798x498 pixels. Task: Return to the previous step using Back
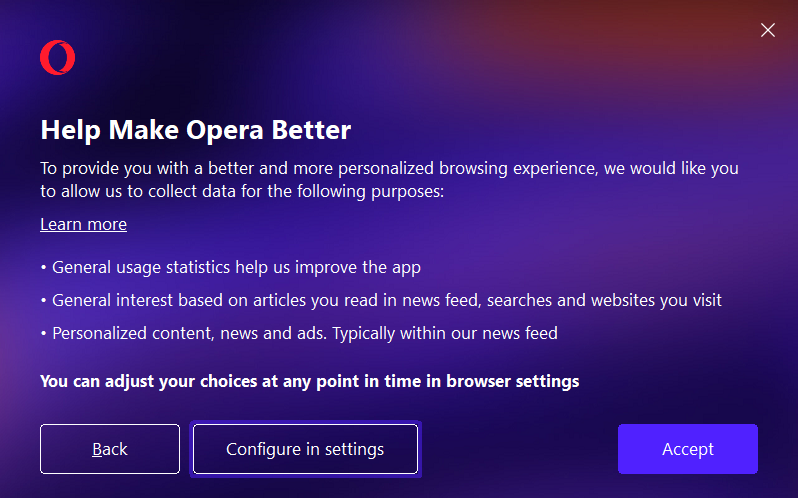point(110,449)
